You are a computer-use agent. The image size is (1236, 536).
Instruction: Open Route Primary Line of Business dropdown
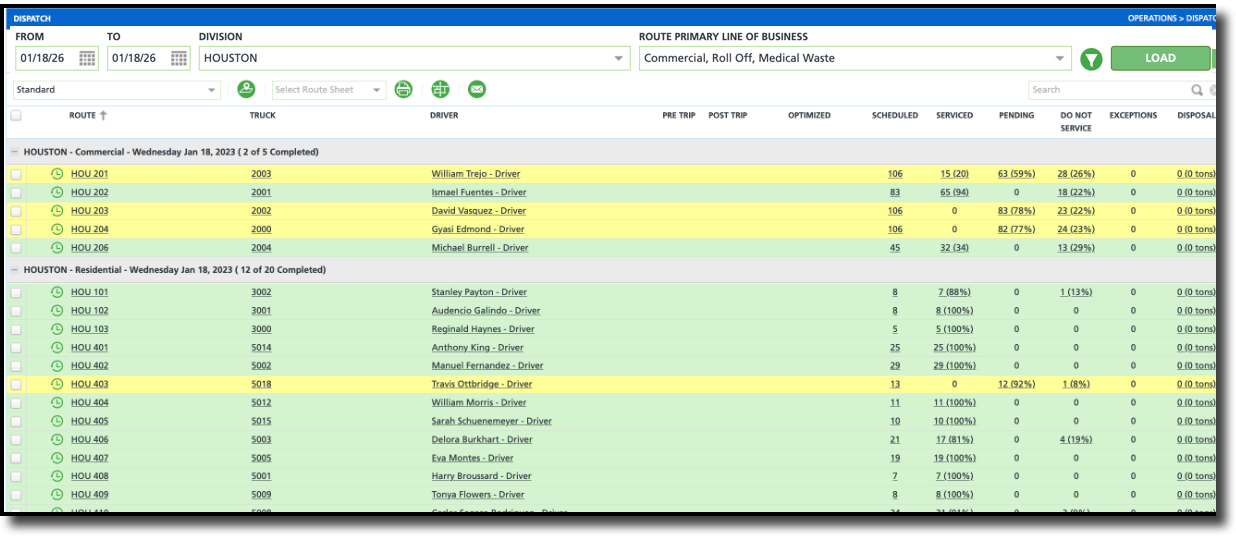click(855, 58)
